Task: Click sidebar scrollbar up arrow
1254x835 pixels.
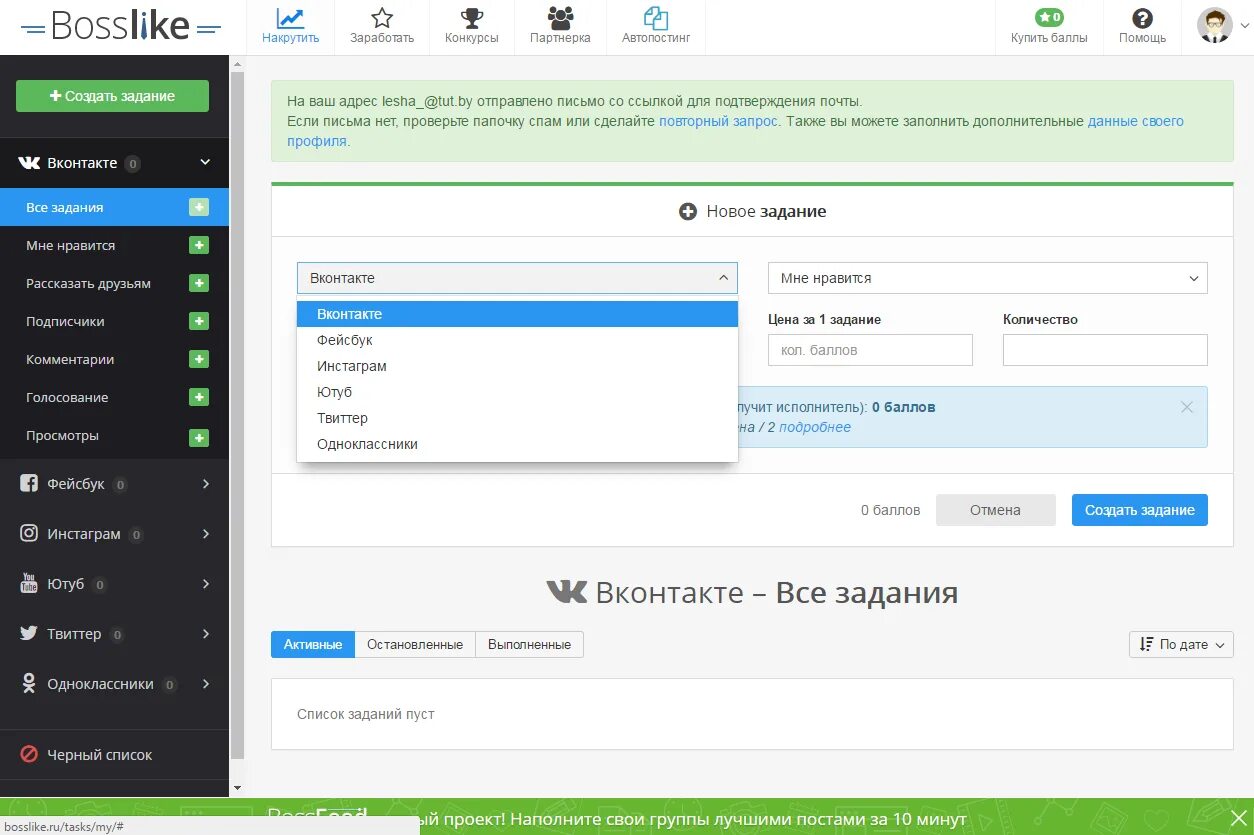Action: tap(237, 65)
